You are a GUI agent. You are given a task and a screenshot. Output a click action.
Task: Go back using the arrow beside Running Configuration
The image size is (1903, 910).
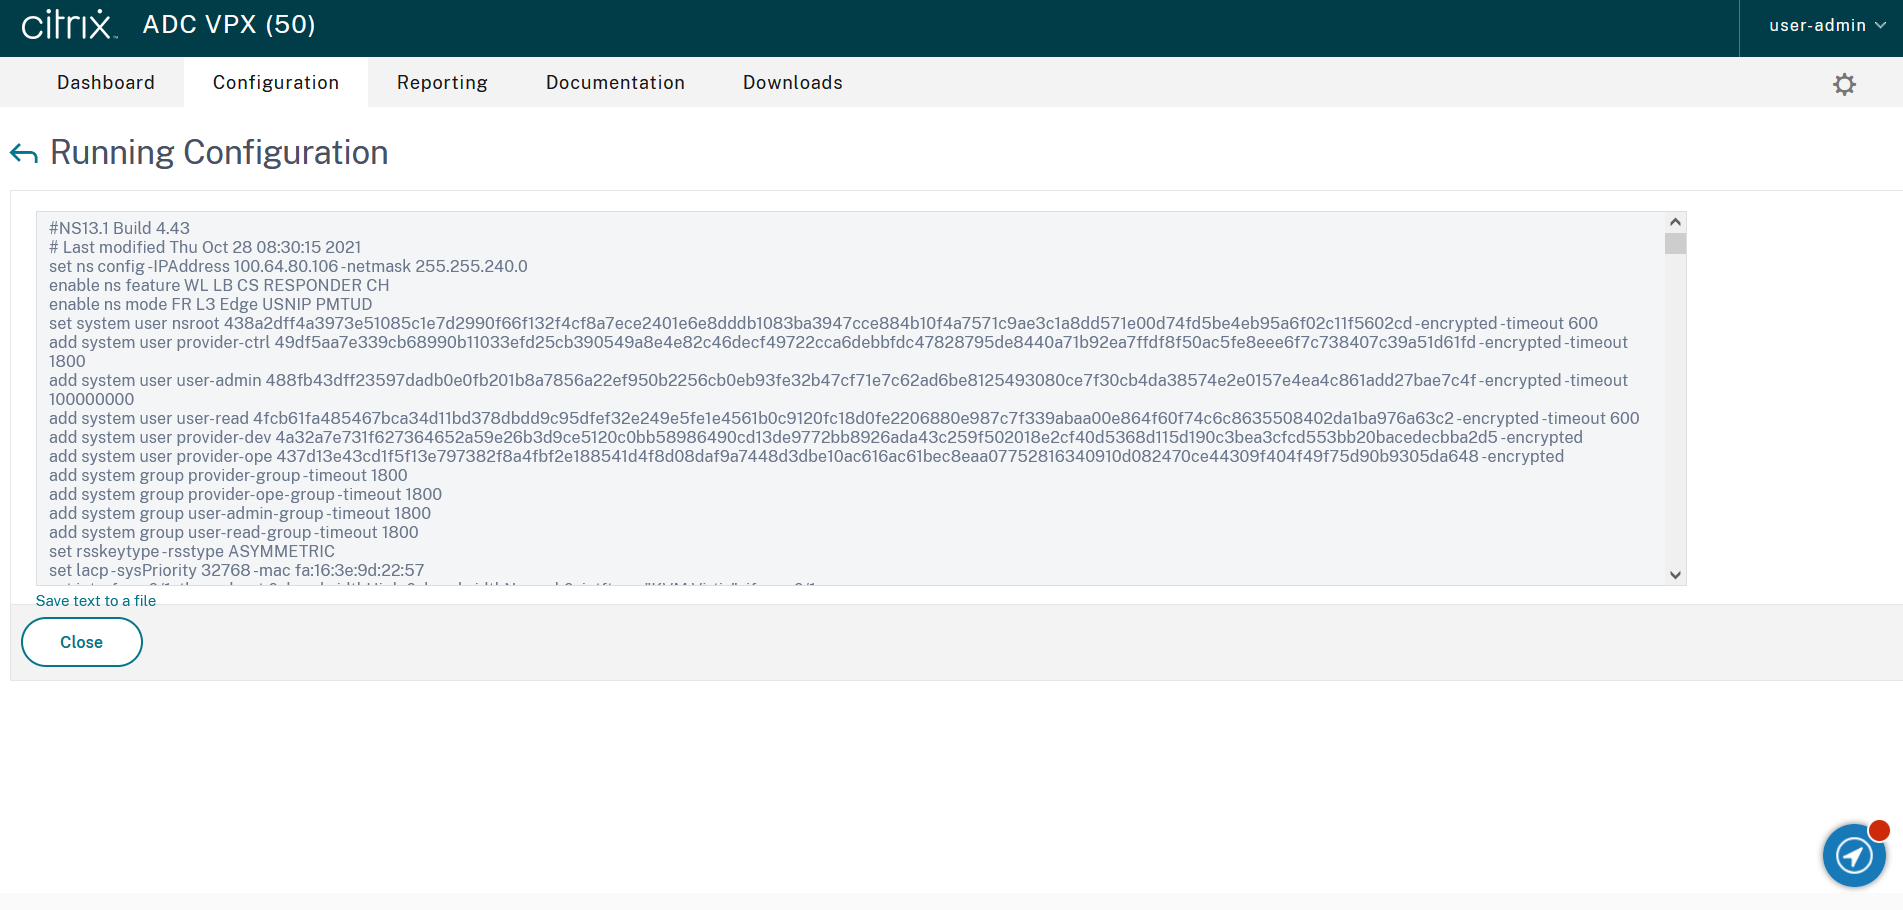click(24, 153)
